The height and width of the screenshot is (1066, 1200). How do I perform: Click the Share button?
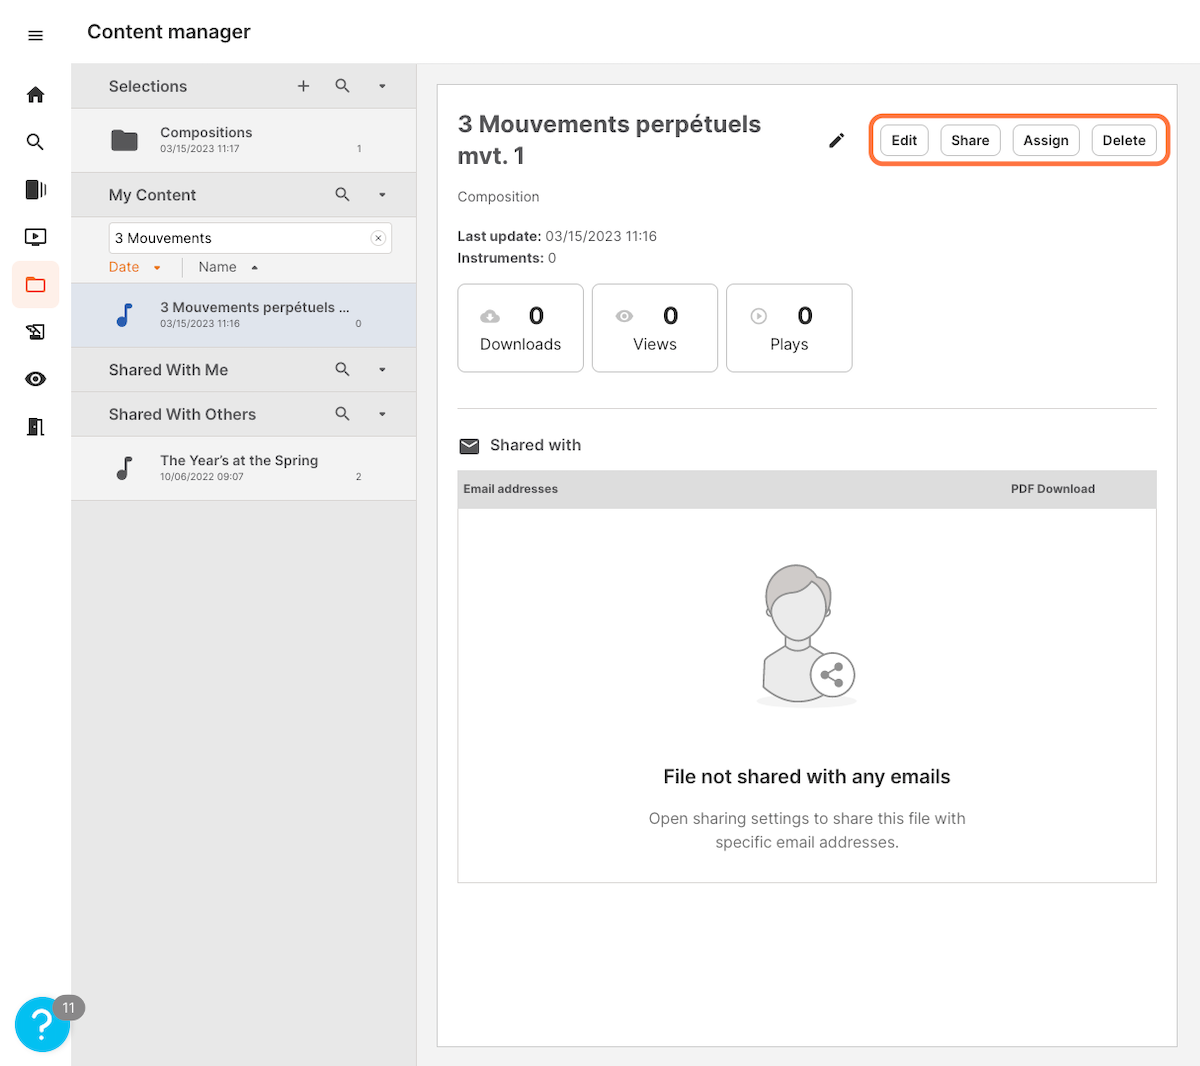coord(969,141)
